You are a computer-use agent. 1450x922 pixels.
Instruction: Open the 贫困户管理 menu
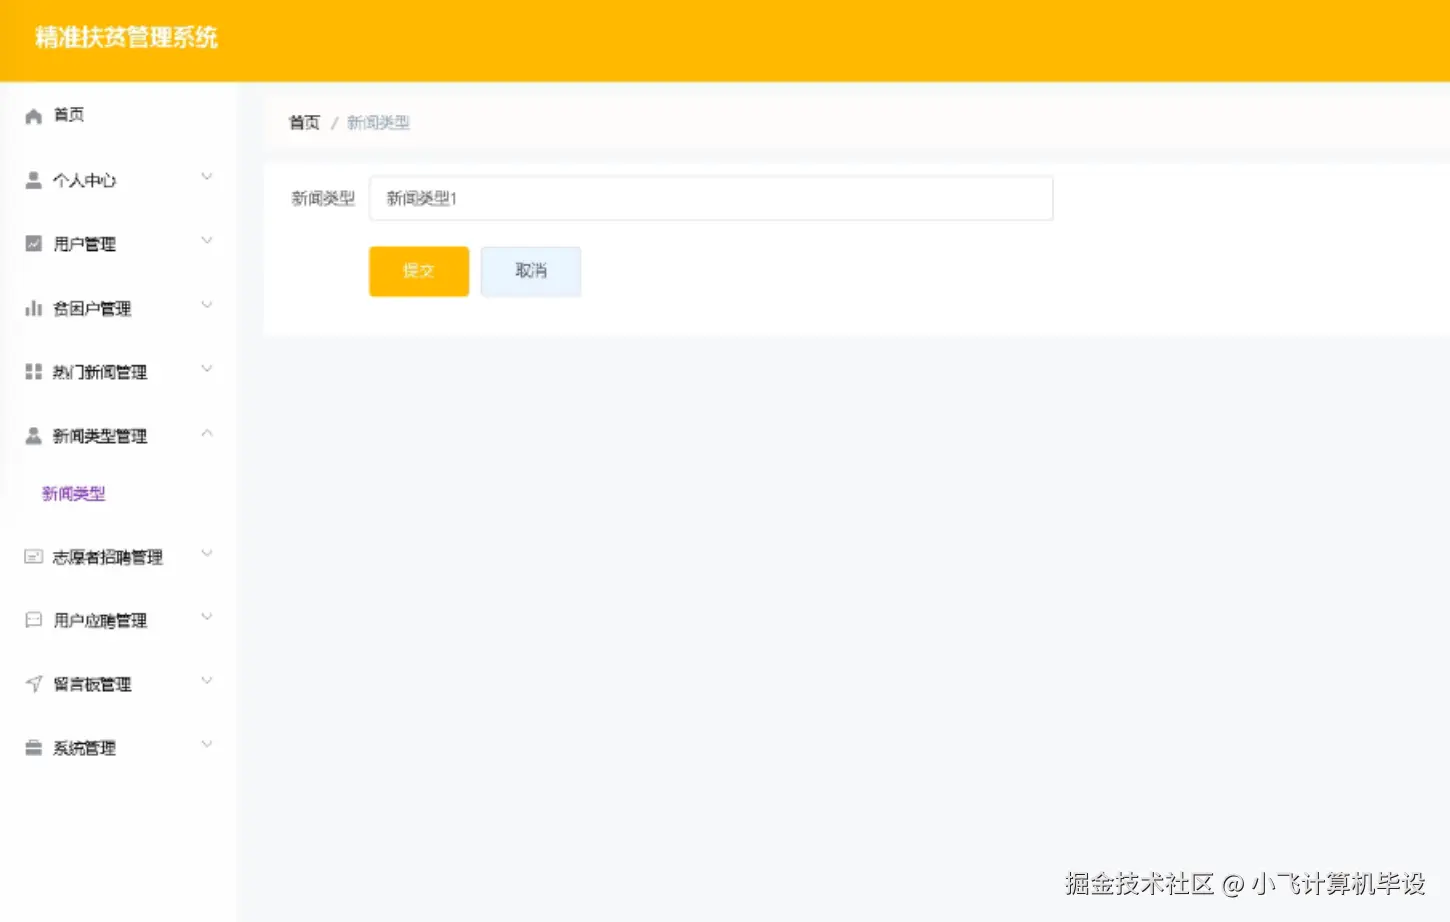118,308
